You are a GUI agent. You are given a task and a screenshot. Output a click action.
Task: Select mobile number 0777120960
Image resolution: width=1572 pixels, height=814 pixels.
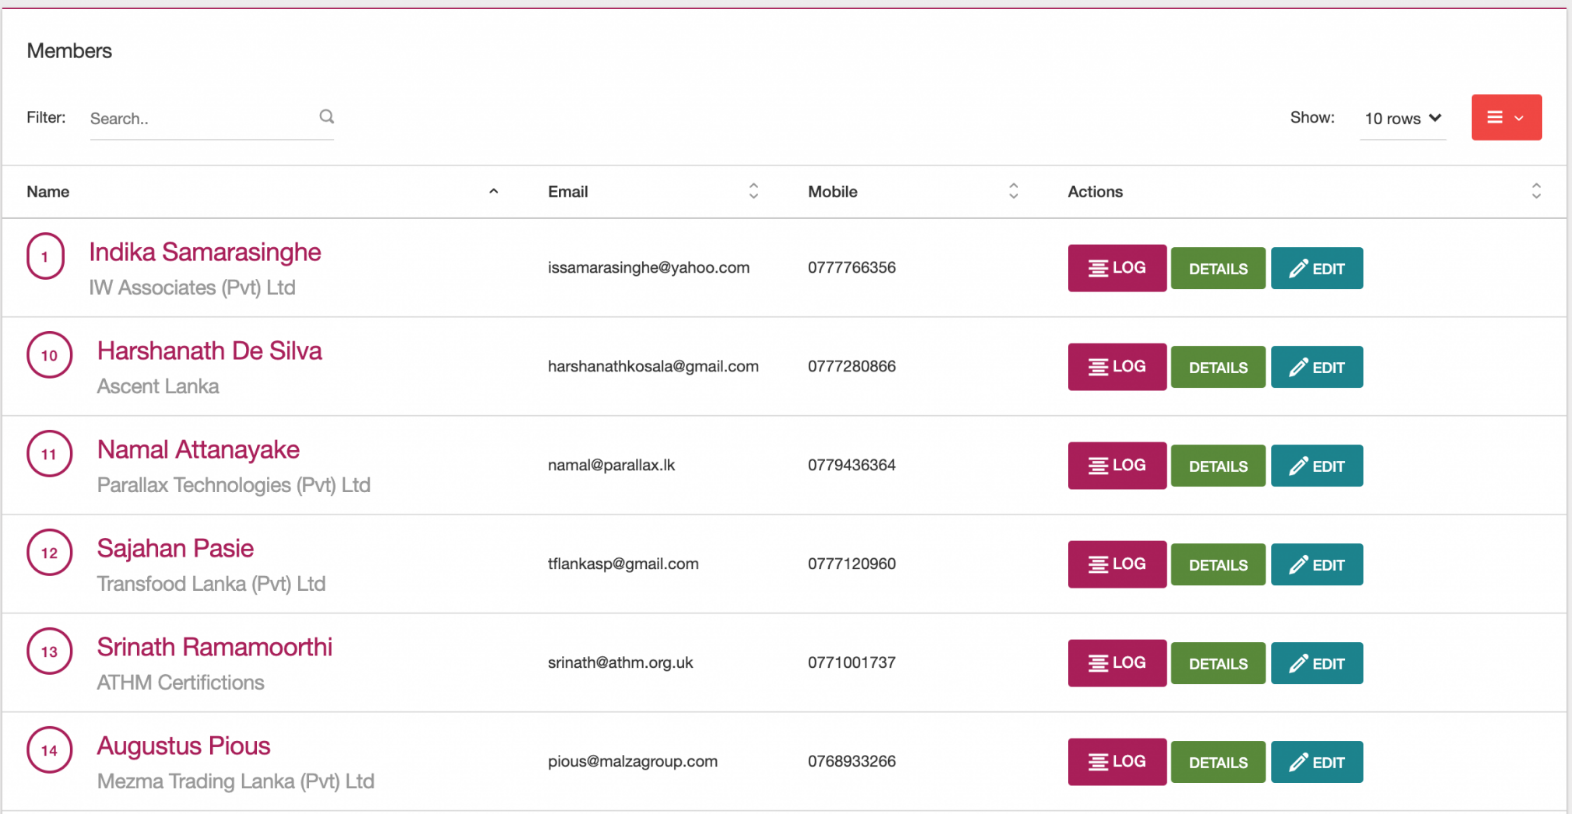852,564
